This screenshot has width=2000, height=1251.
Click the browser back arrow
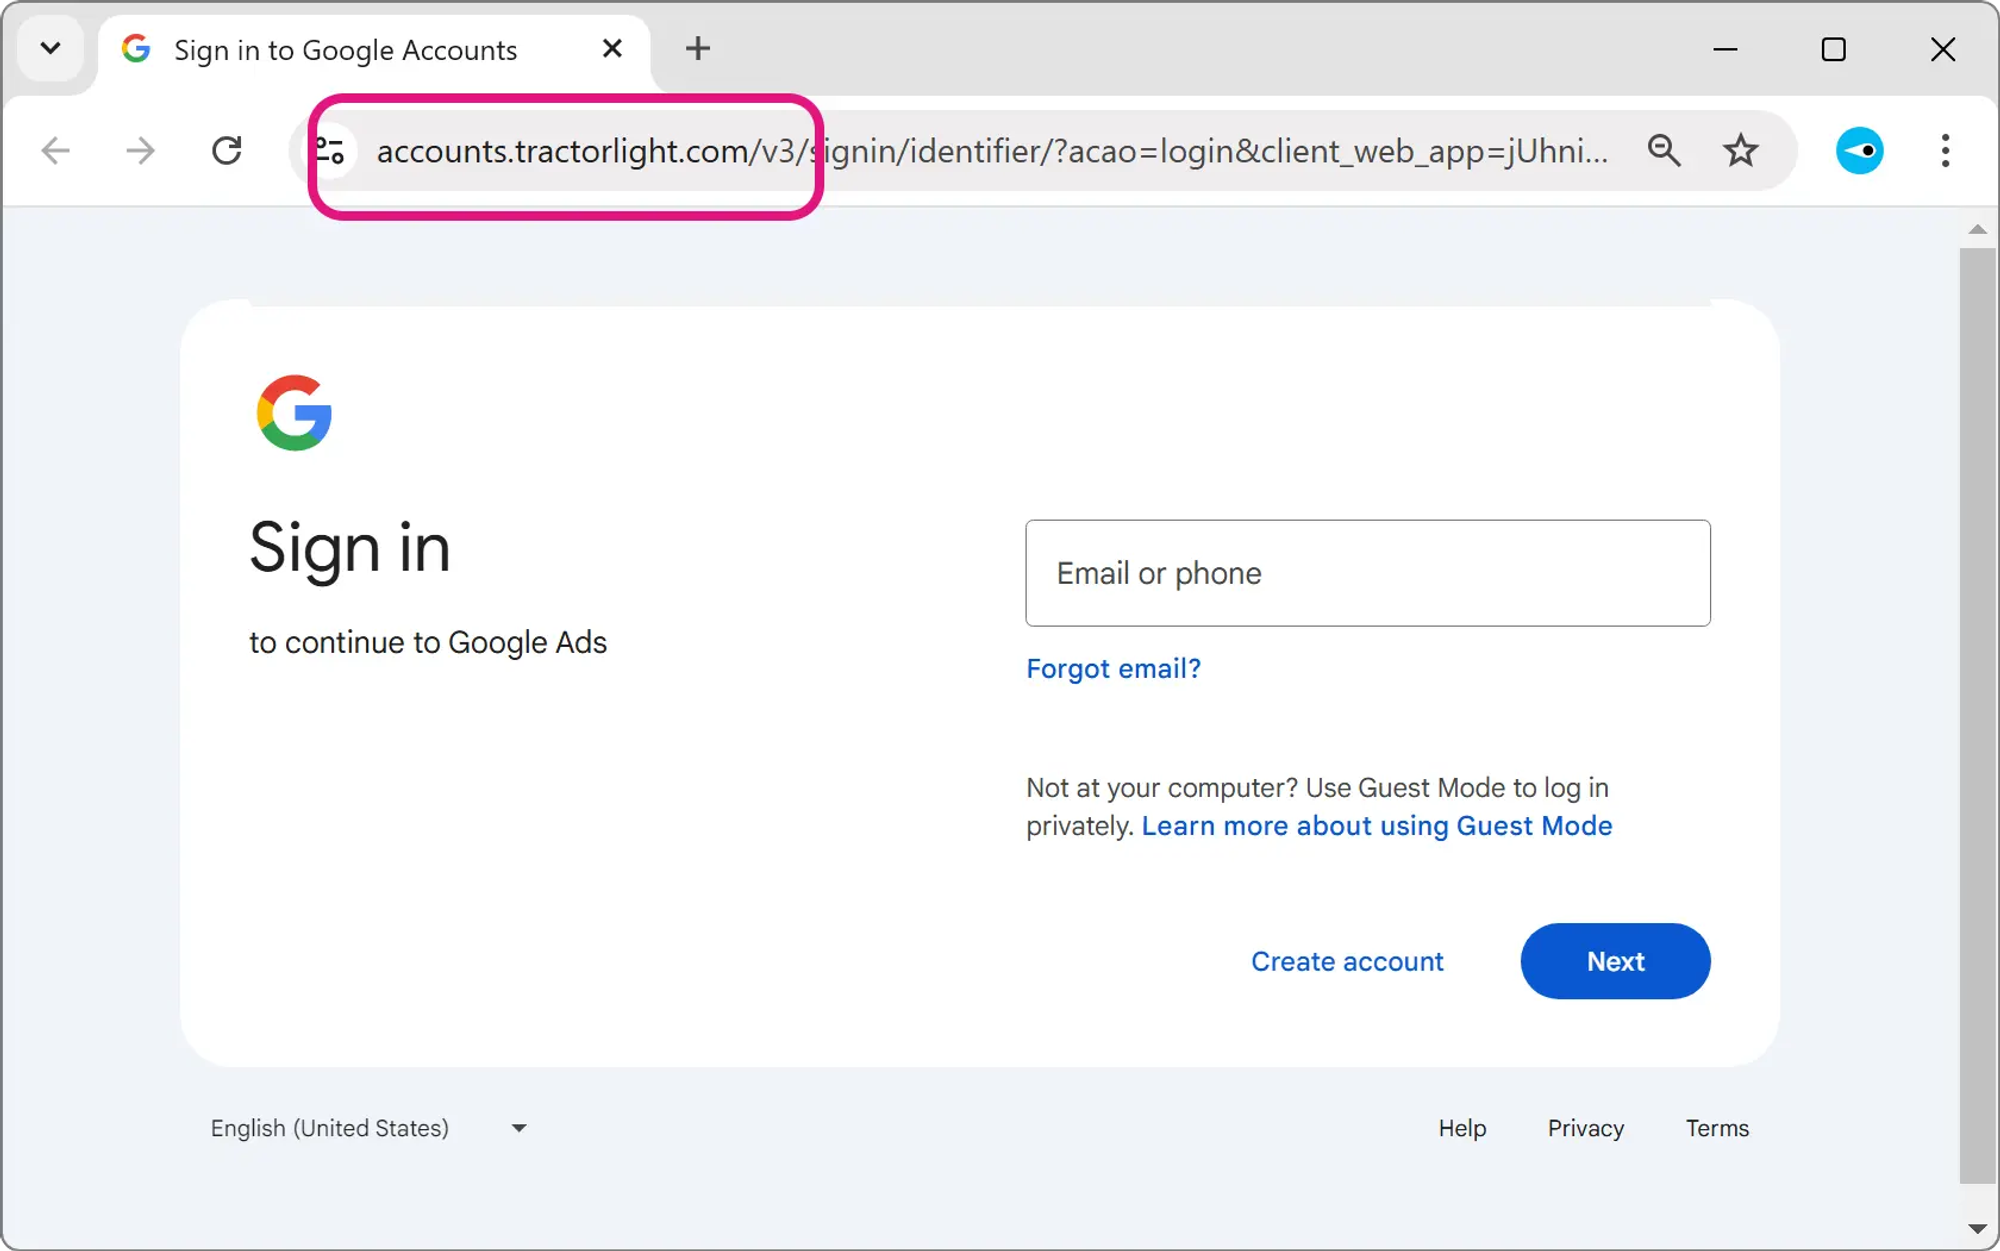(56, 151)
